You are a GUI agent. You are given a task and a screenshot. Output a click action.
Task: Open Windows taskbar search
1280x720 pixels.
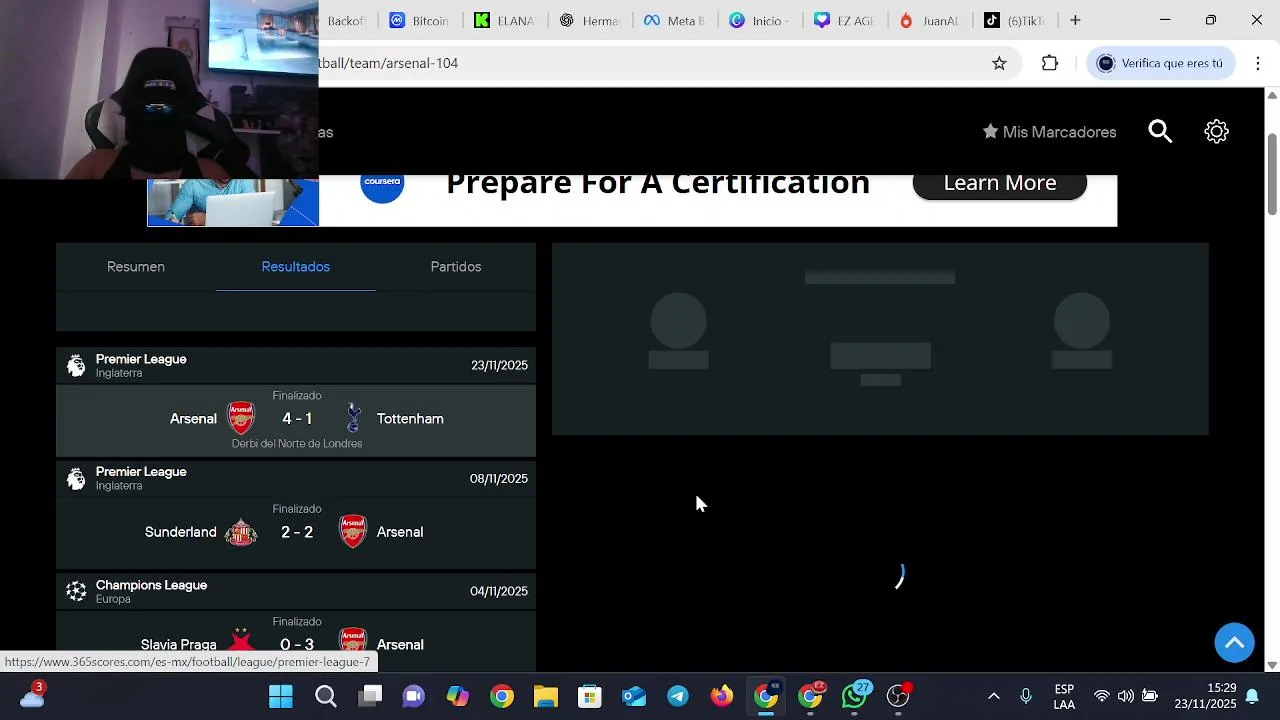click(x=326, y=696)
